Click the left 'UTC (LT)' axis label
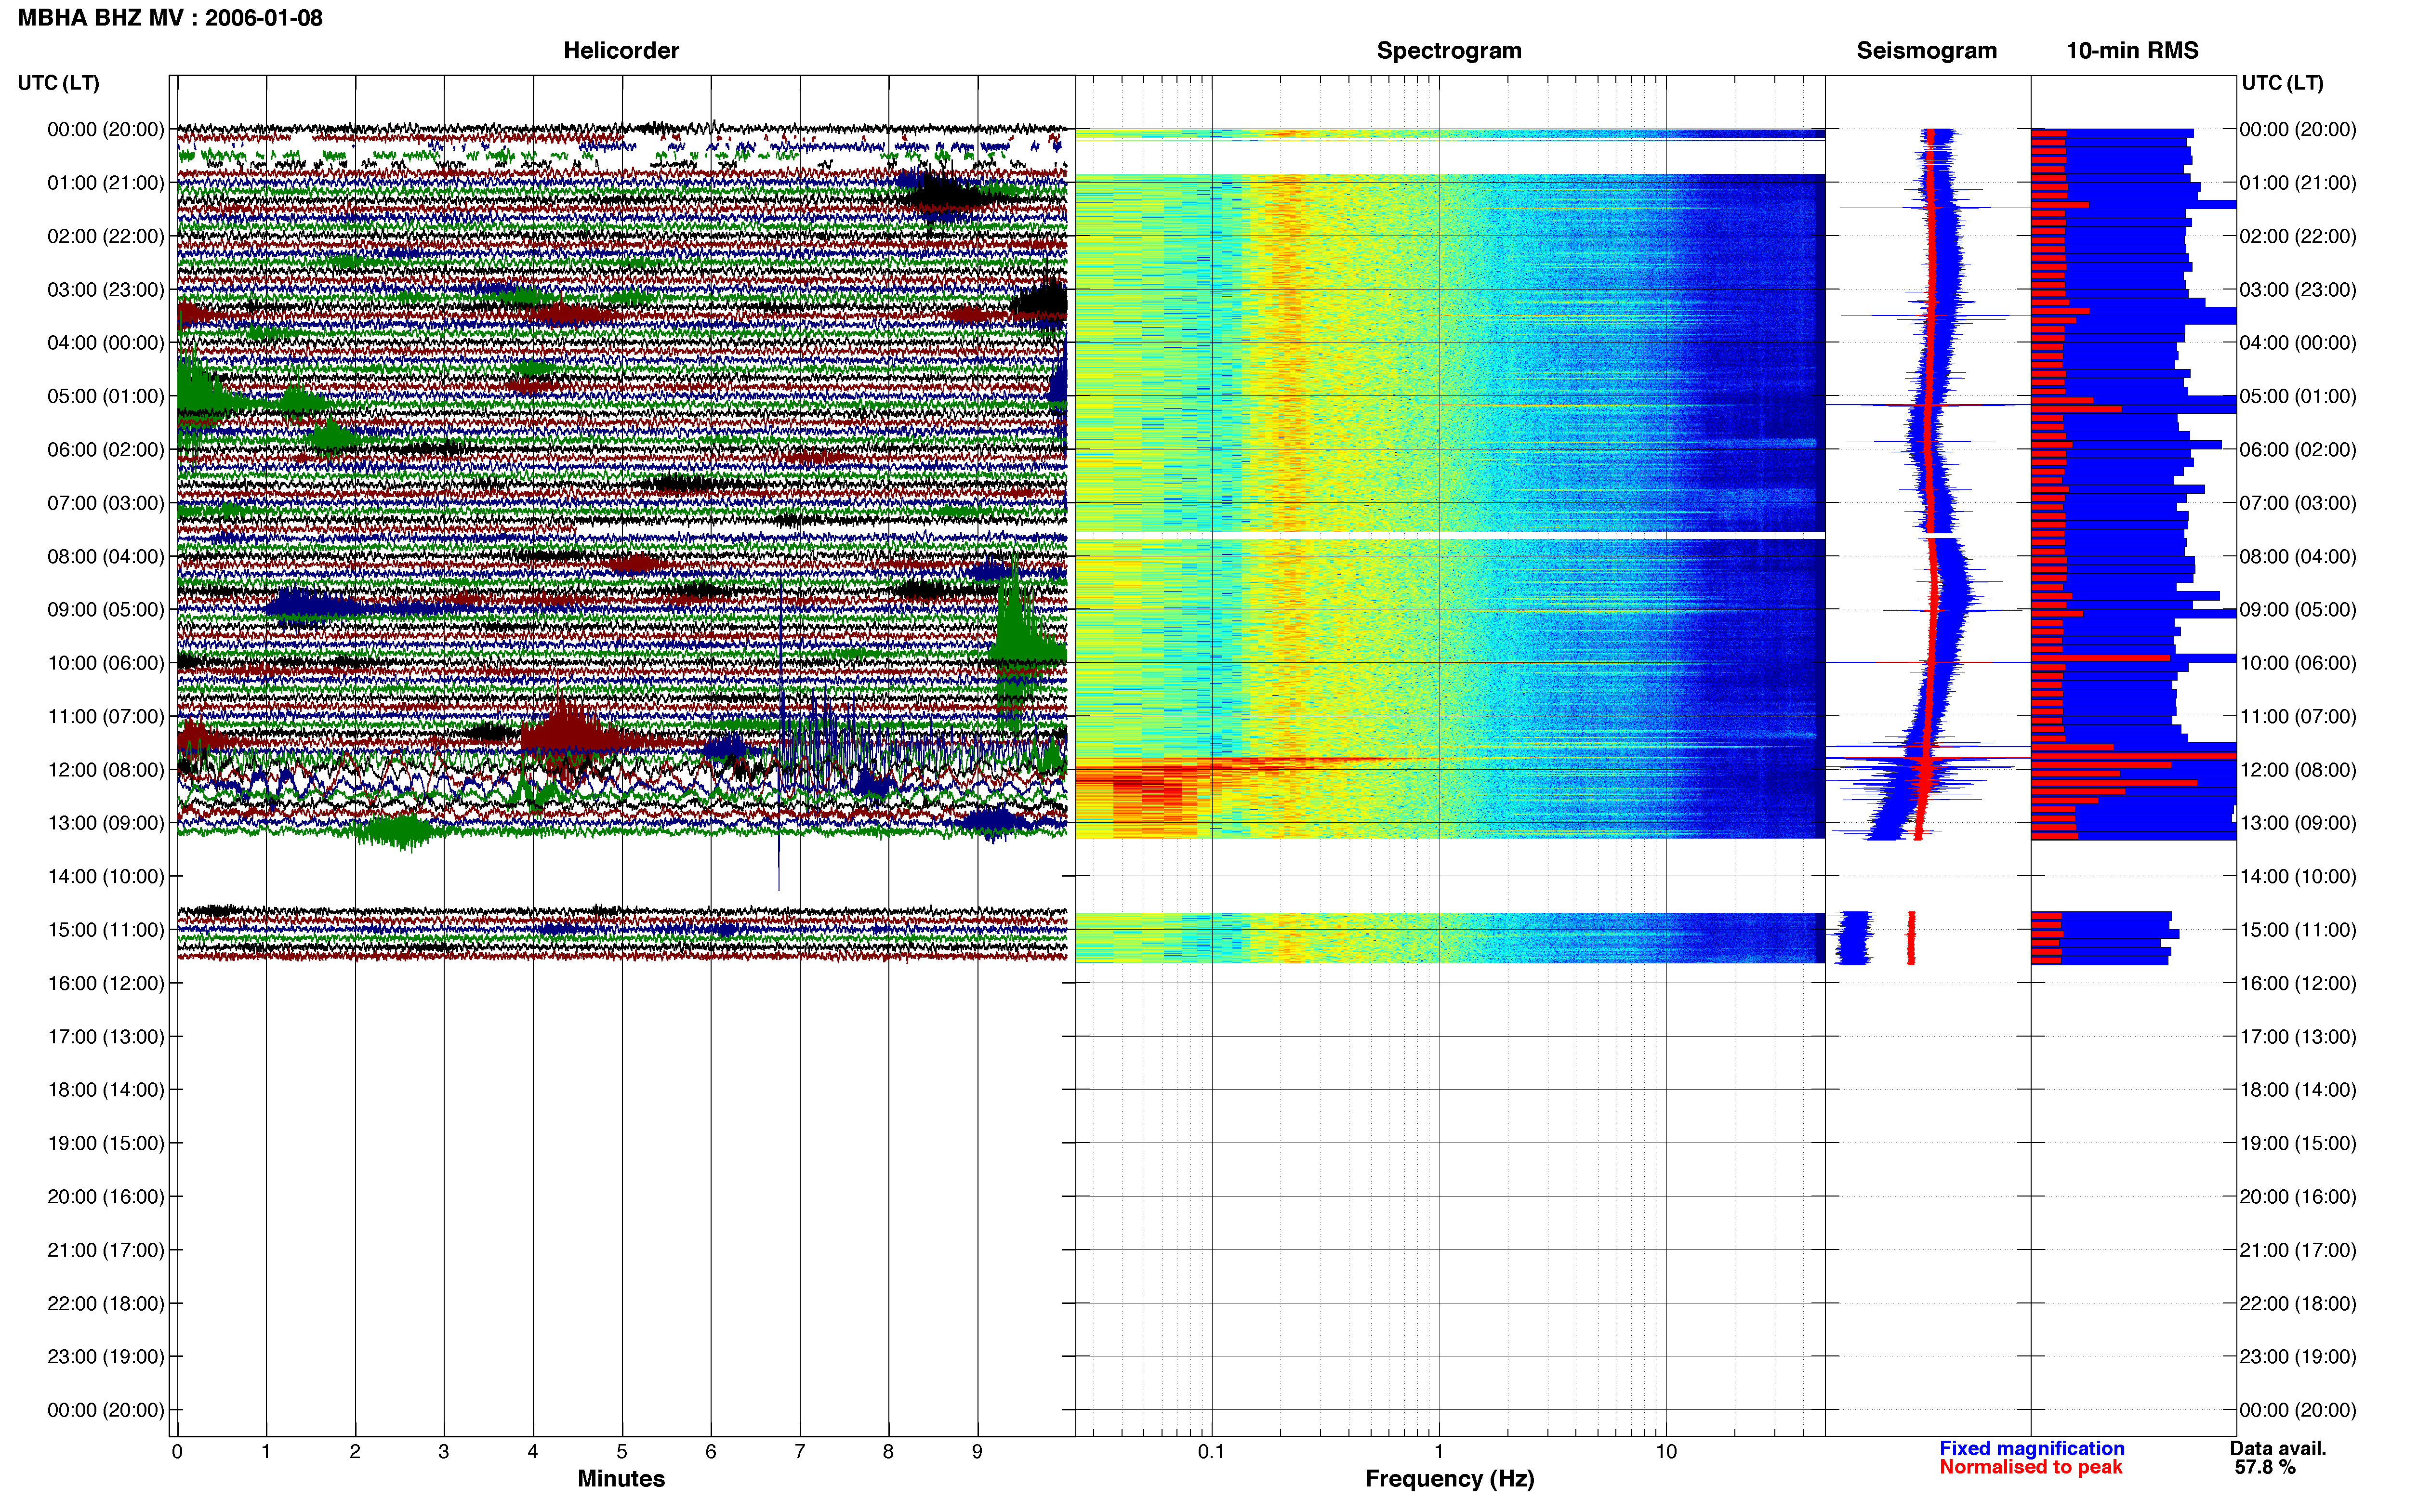This screenshot has width=2418, height=1512. tap(58, 83)
